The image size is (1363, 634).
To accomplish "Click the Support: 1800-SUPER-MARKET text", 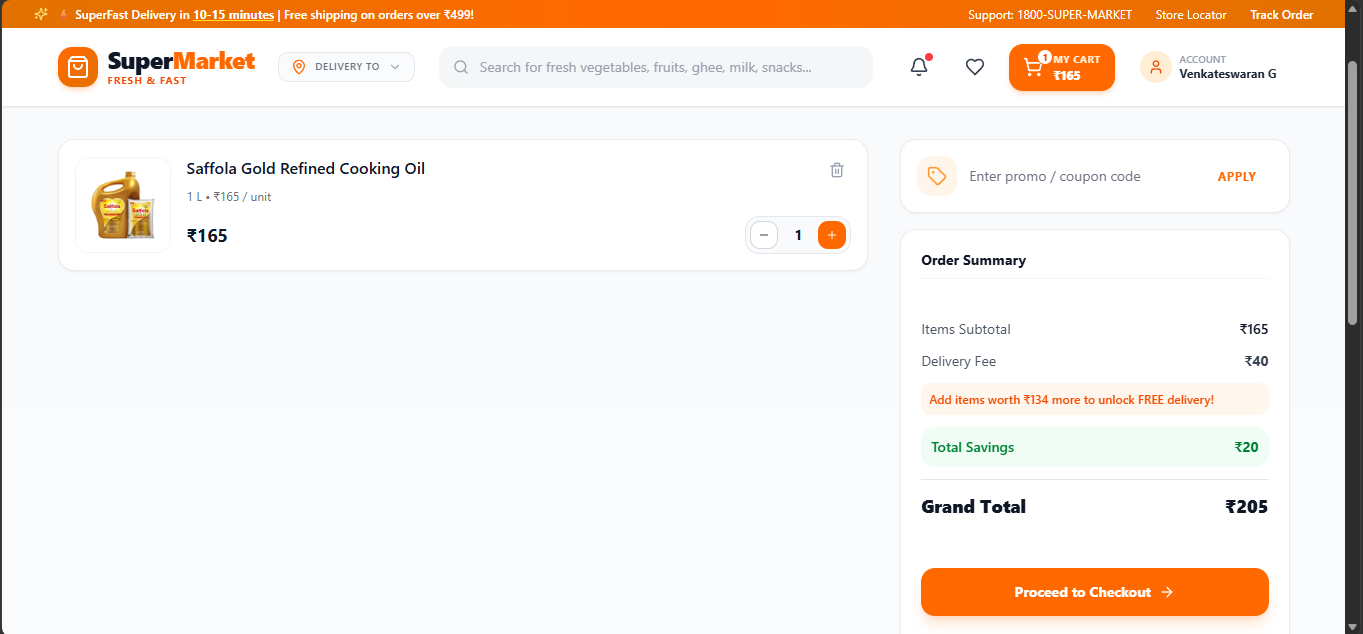I will pos(1050,14).
